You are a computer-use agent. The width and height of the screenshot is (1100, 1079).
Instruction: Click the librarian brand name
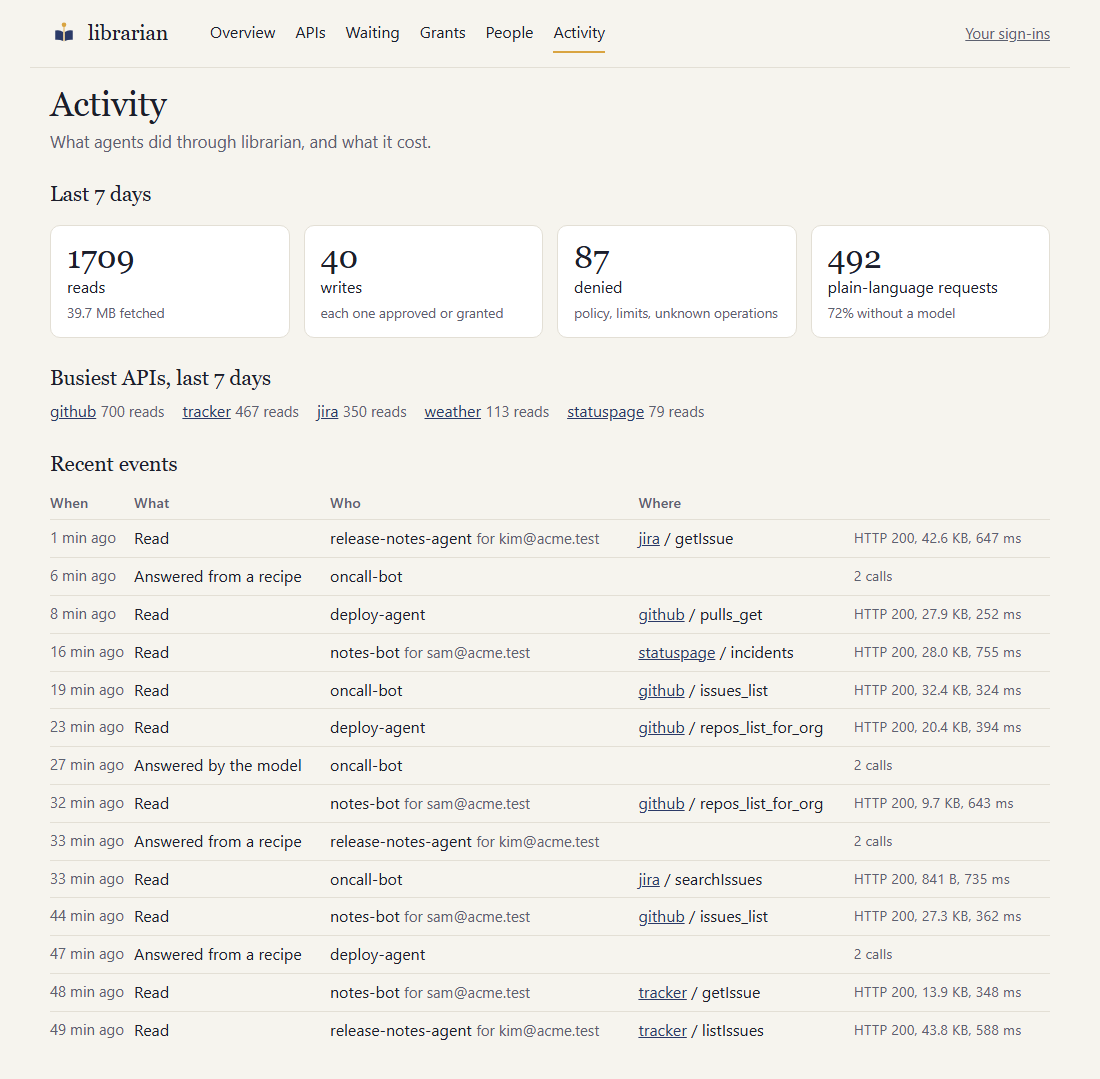pos(128,33)
